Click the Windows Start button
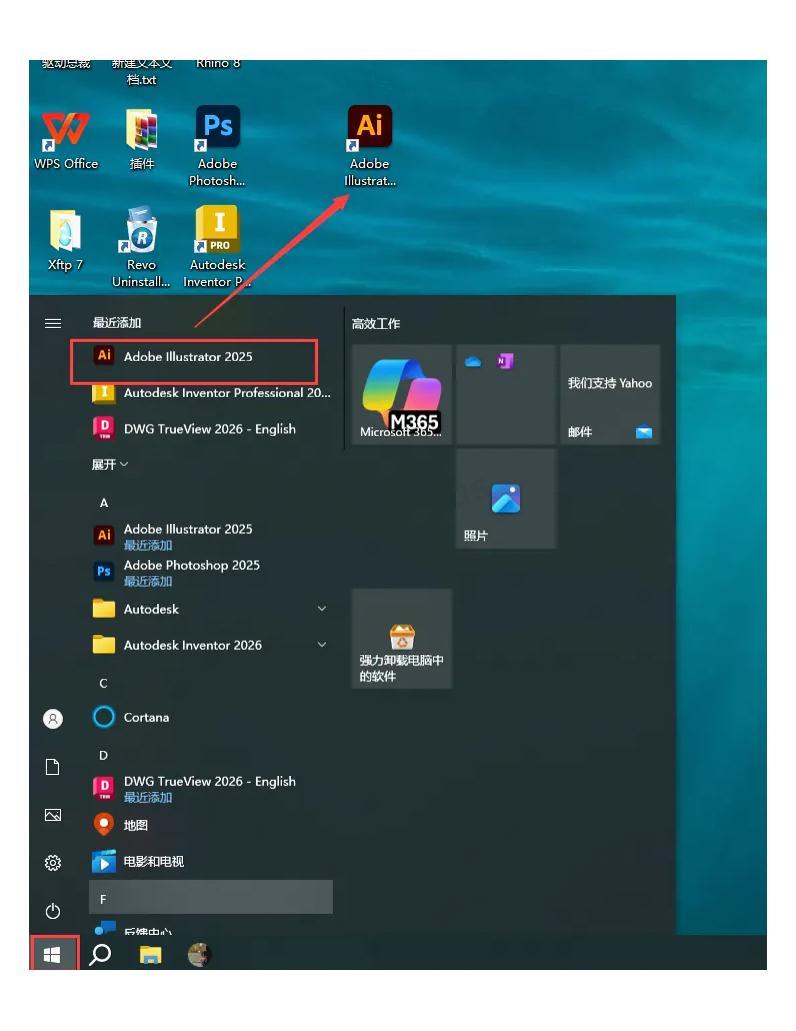Viewport: 796px width, 1031px height. pos(53,955)
